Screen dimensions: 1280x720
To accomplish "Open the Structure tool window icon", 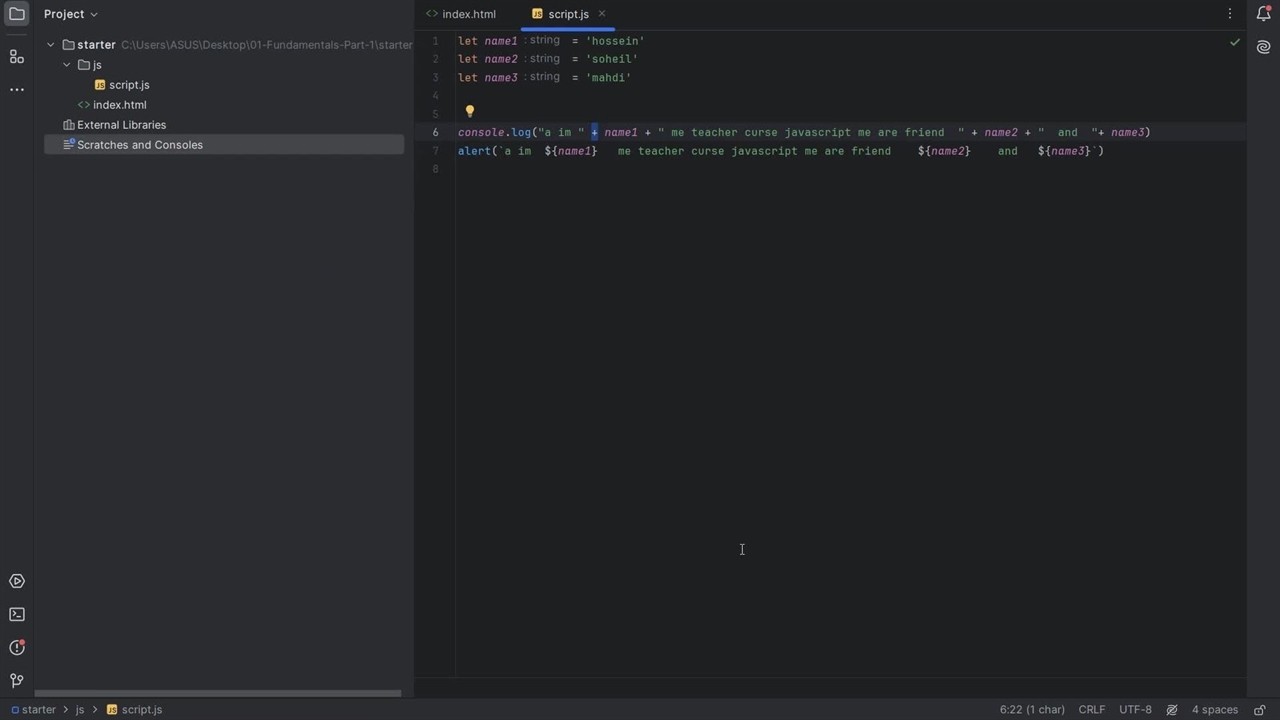I will tap(17, 57).
